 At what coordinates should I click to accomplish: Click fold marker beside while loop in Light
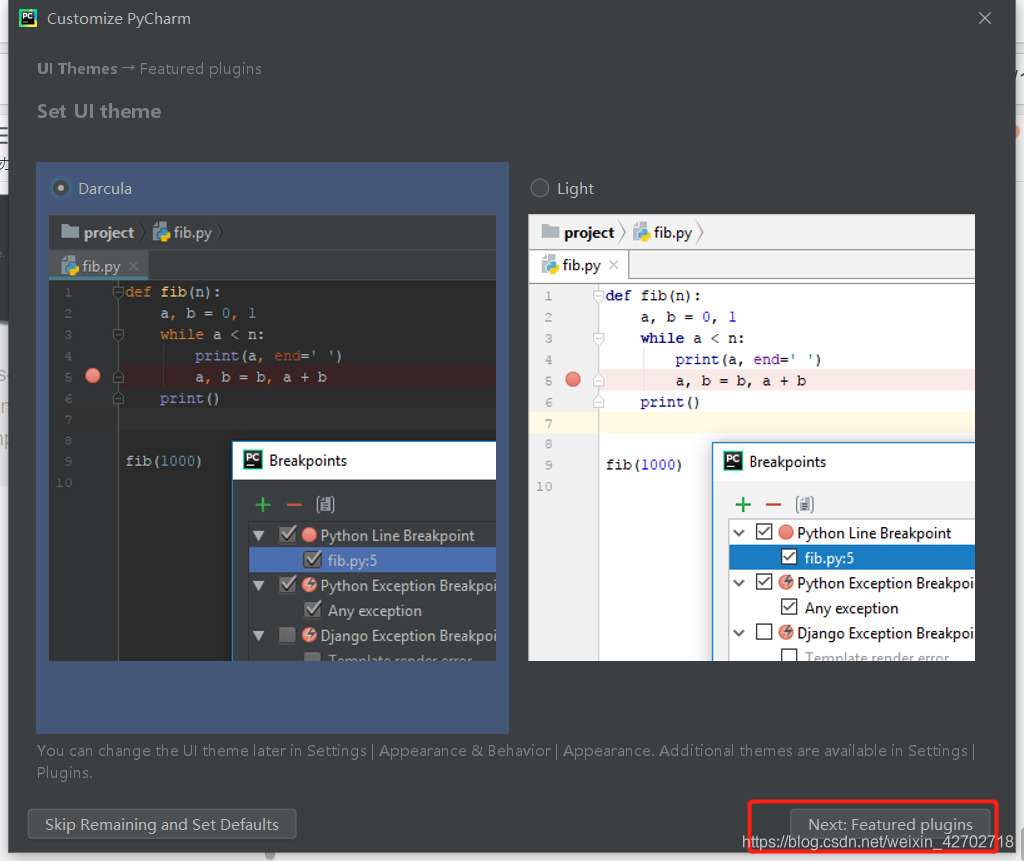(598, 338)
